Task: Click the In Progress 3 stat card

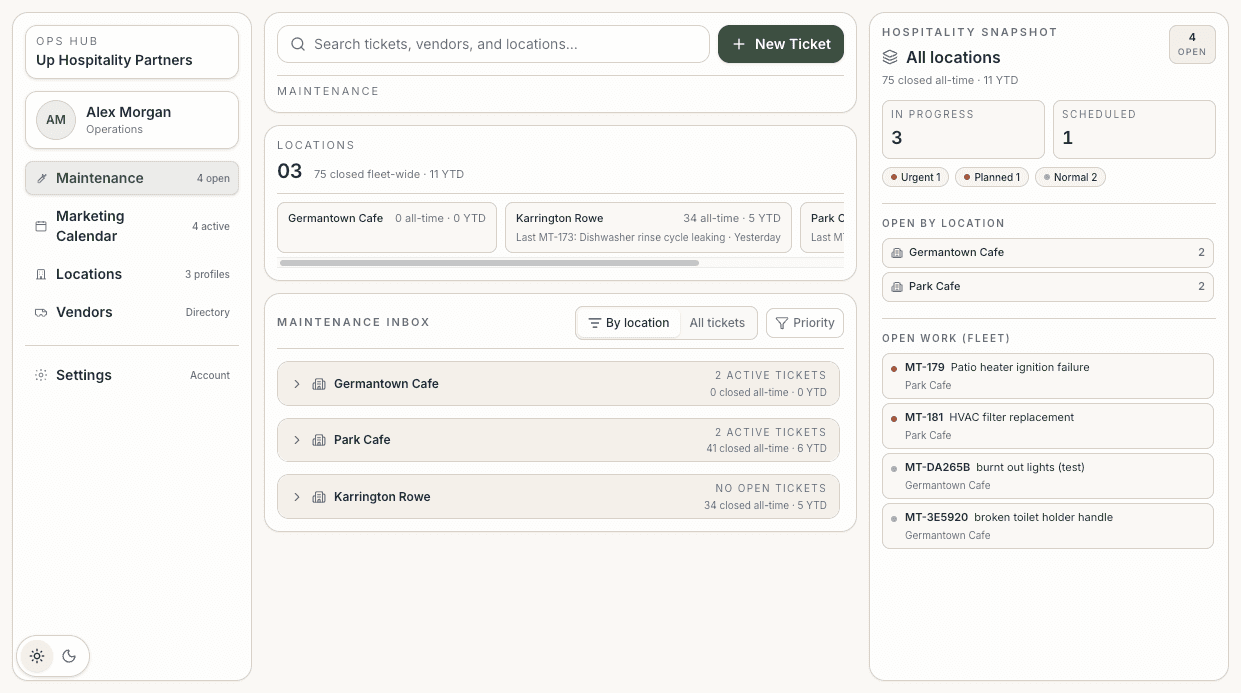Action: pos(963,129)
